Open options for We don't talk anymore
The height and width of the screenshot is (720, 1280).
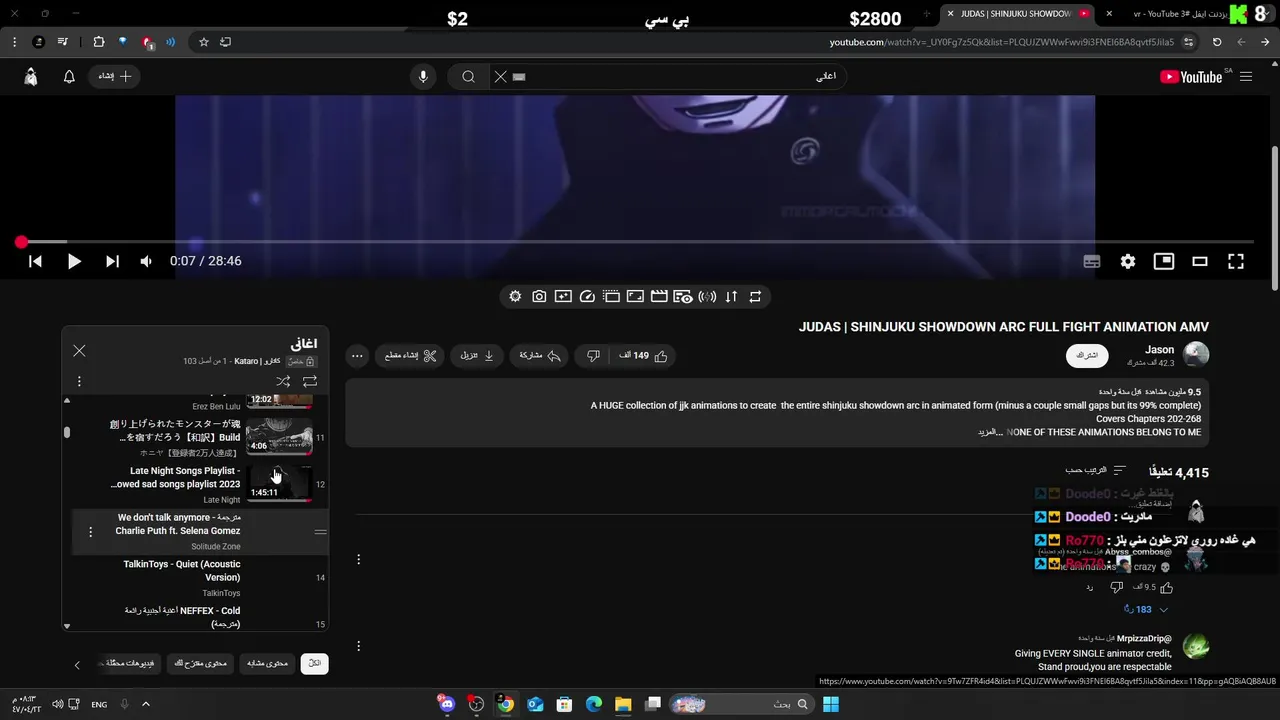(90, 532)
